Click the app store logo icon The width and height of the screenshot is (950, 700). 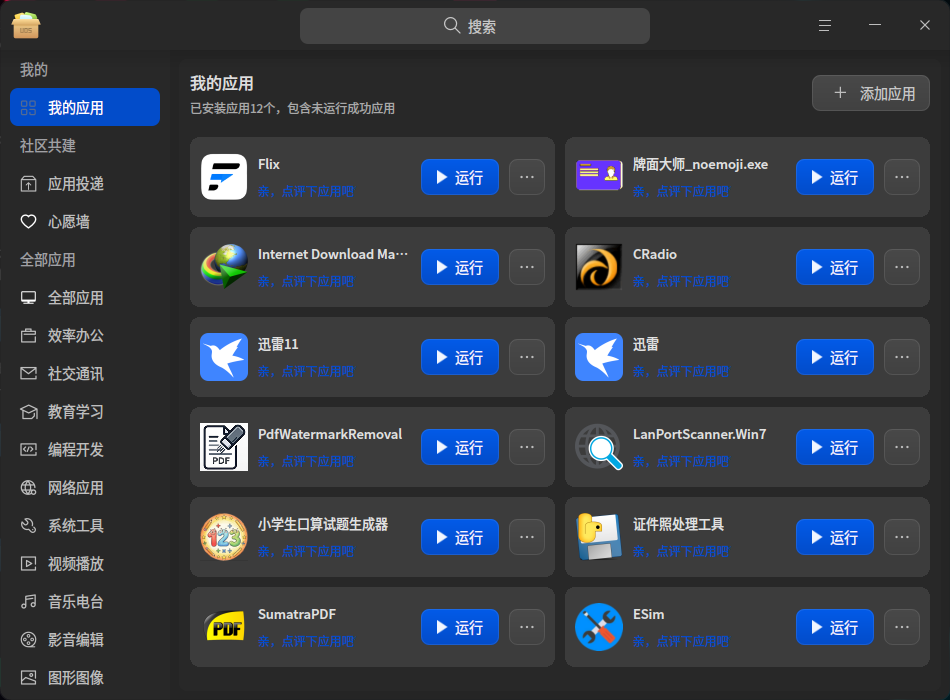click(25, 25)
